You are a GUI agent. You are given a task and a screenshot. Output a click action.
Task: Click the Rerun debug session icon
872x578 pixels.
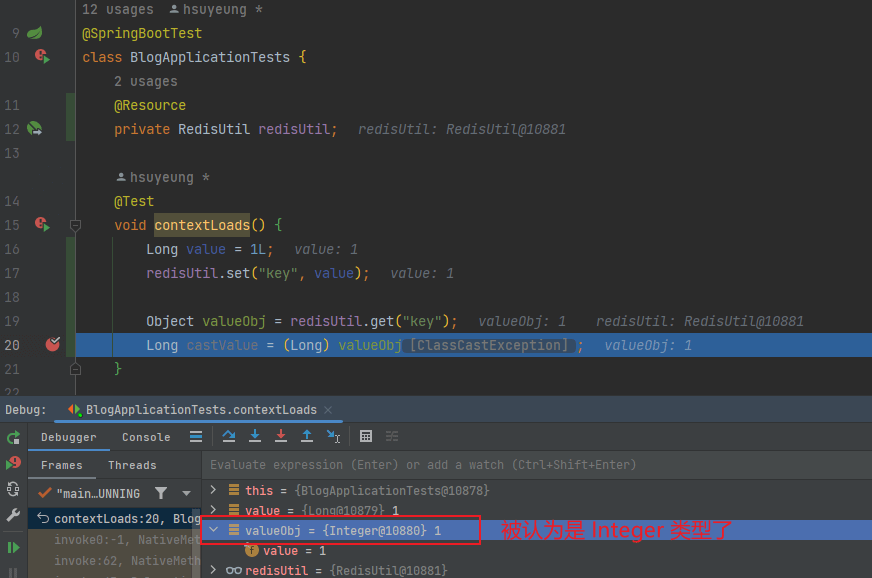(x=13, y=439)
